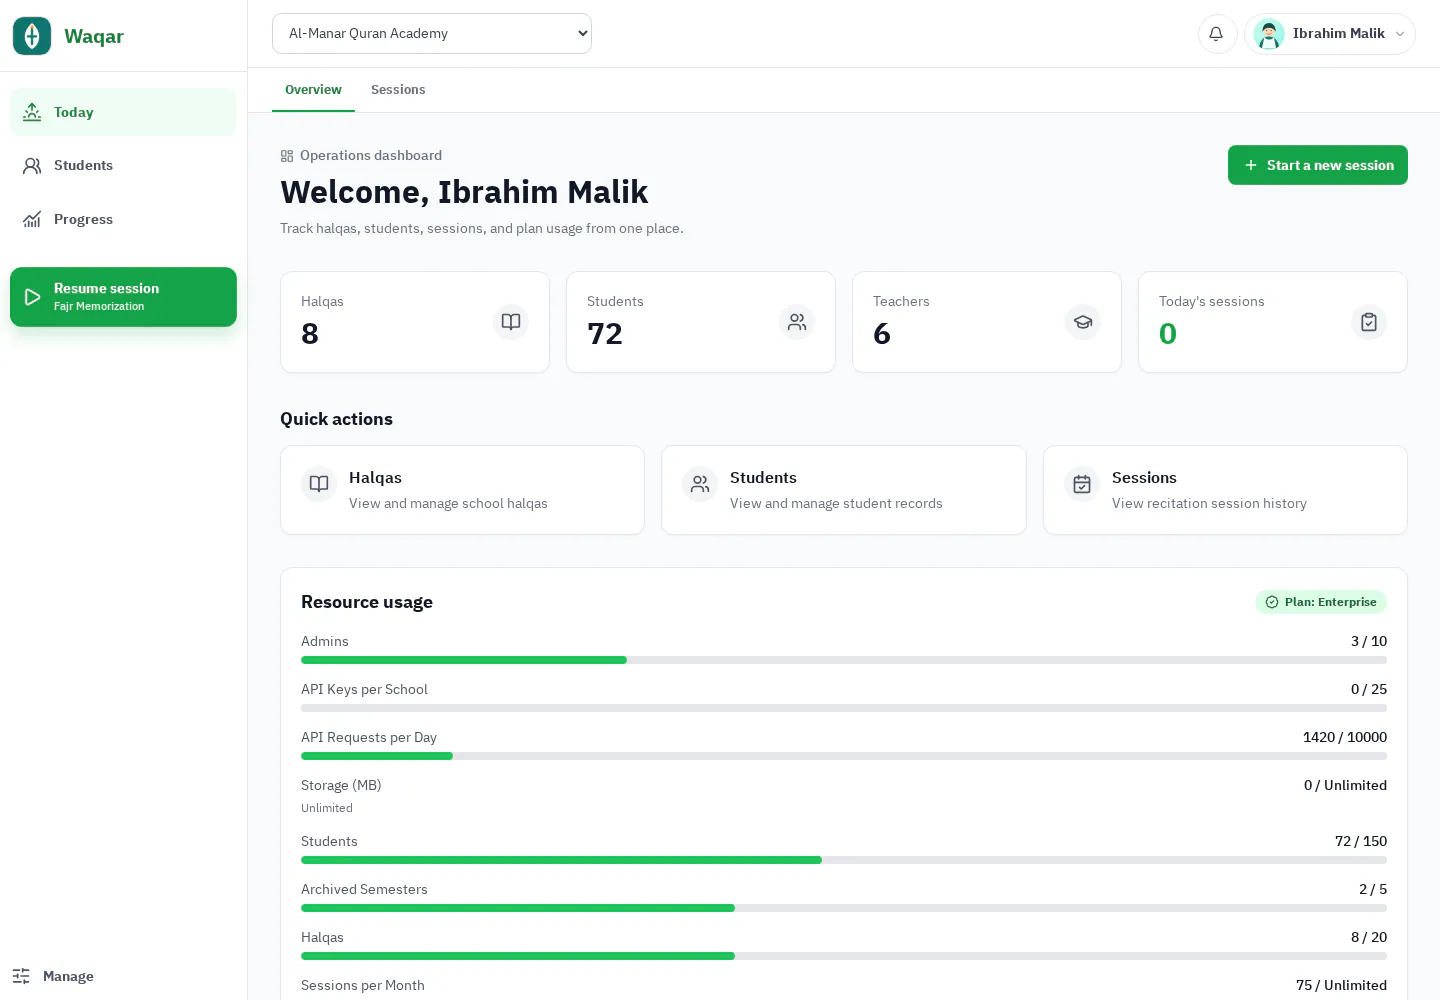This screenshot has width=1440, height=1000.
Task: Click the Students count stat card
Action: [701, 322]
